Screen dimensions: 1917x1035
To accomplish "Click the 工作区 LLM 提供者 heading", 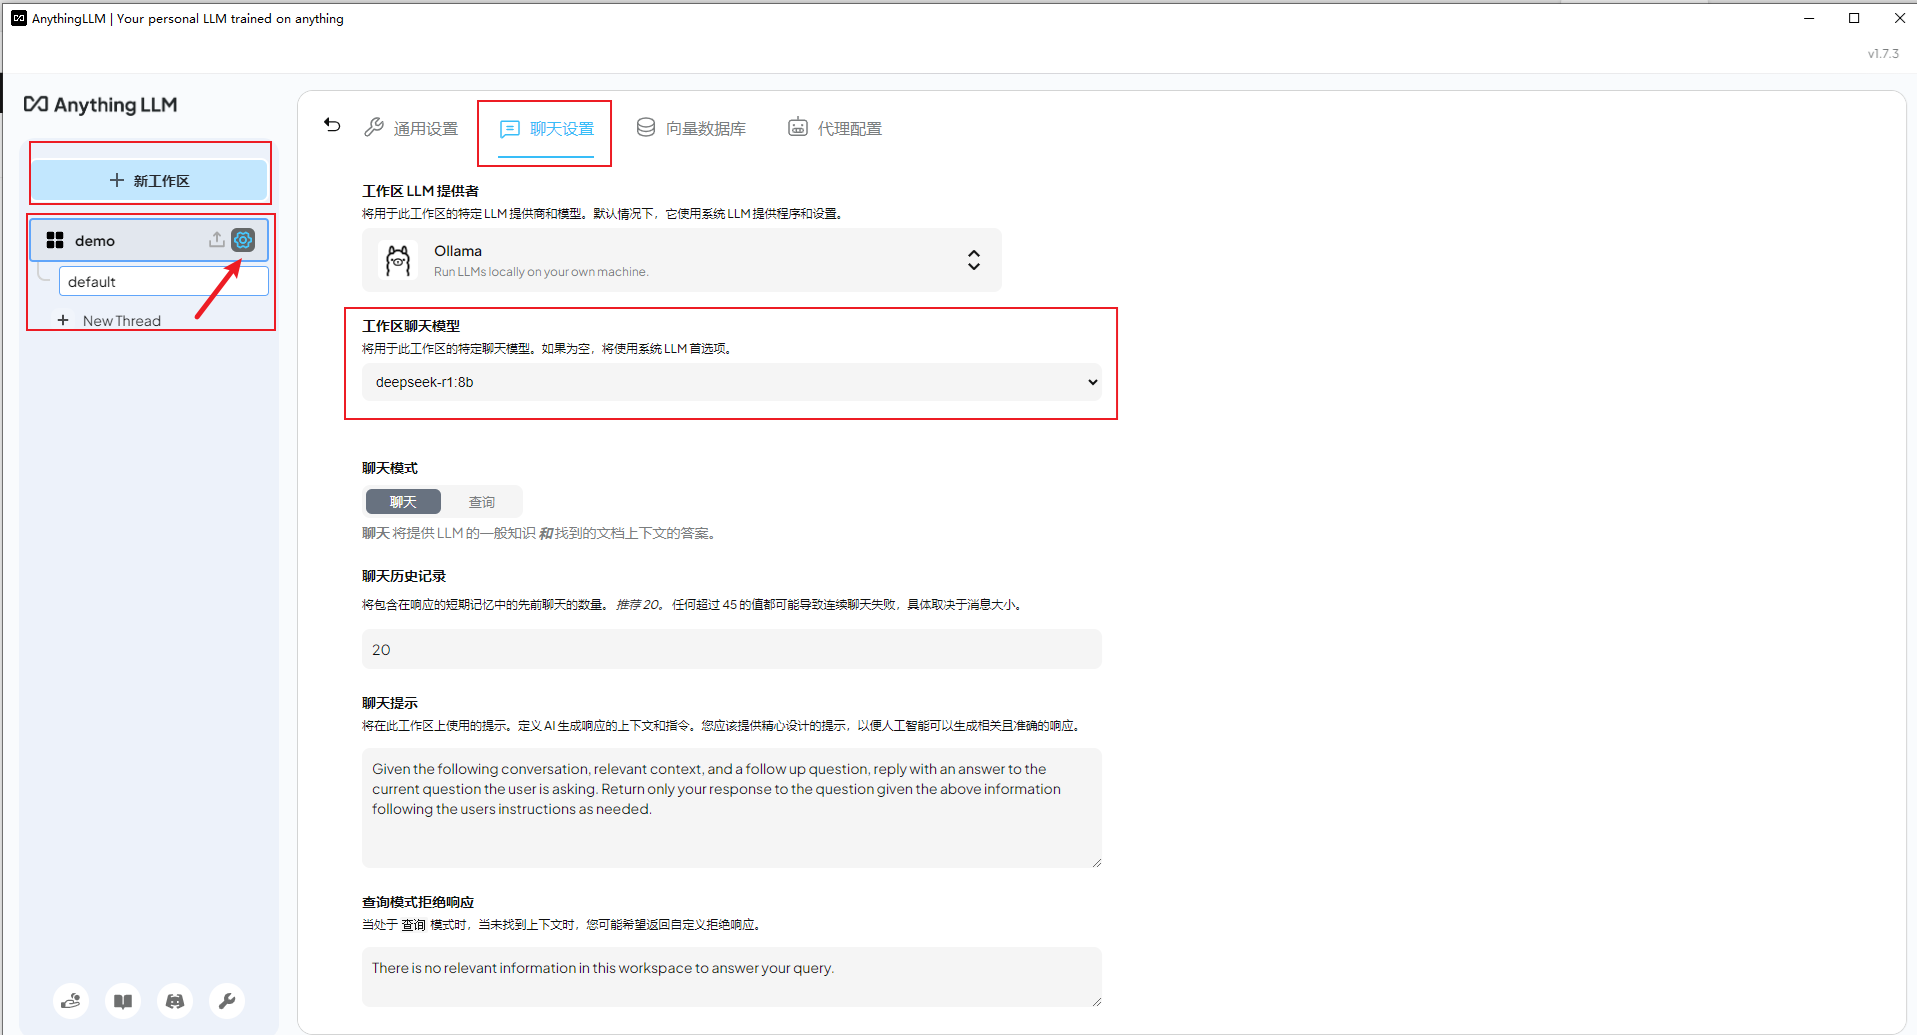I will (x=420, y=190).
